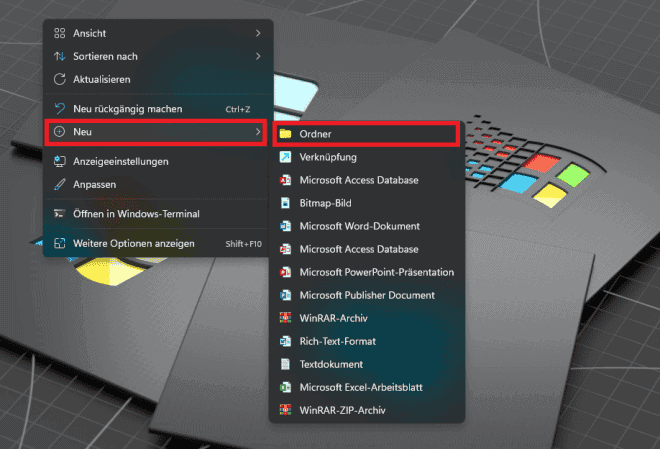
Task: Expand the Ansicht submenu arrow
Action: click(258, 34)
